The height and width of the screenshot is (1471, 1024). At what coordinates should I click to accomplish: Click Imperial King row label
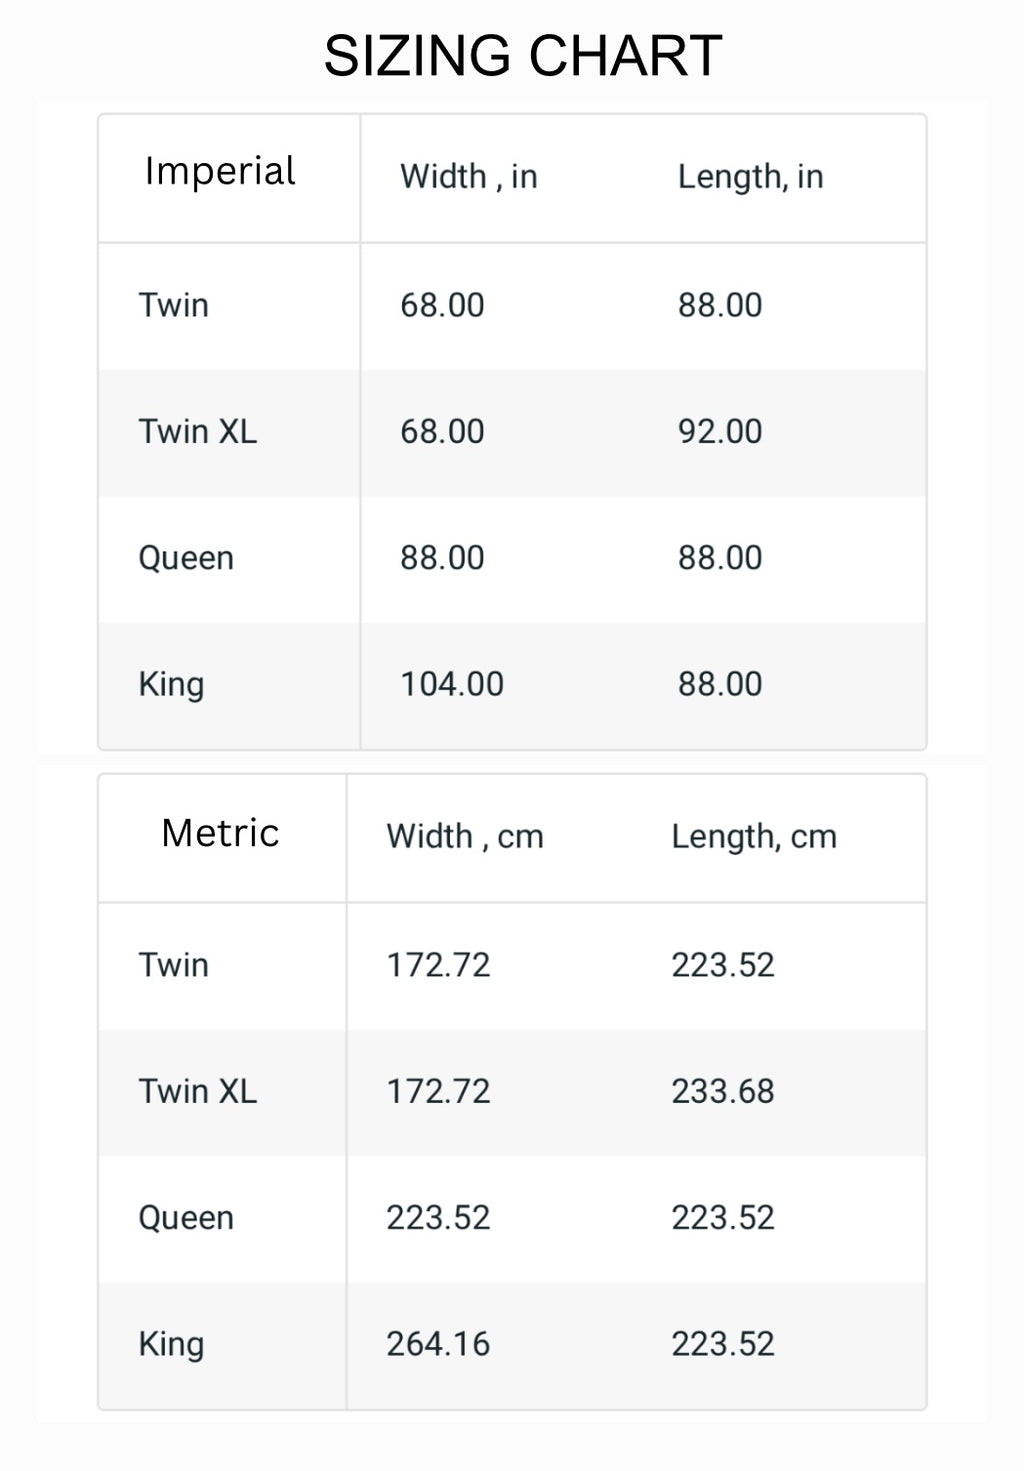[171, 685]
